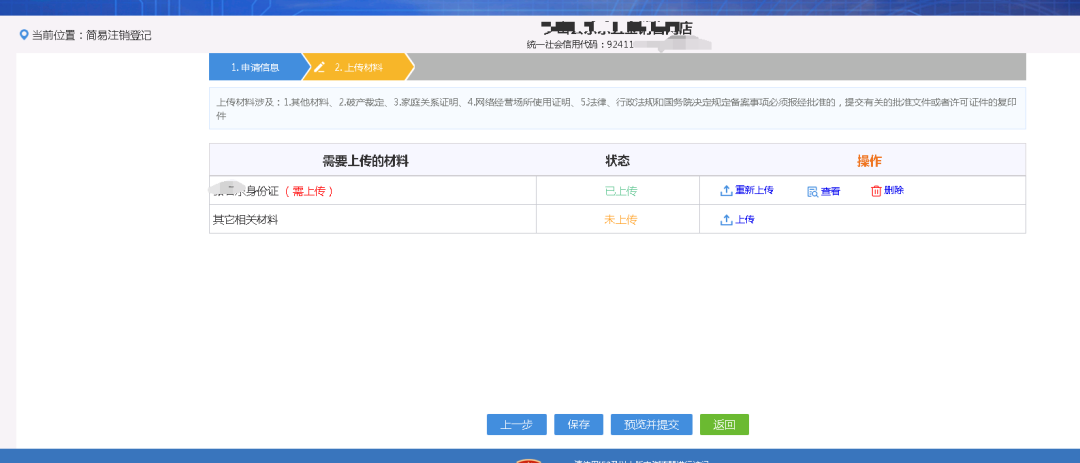Click the red 需上传 label in the 身份证 row
Viewport: 1080px width, 463px height.
click(309, 191)
